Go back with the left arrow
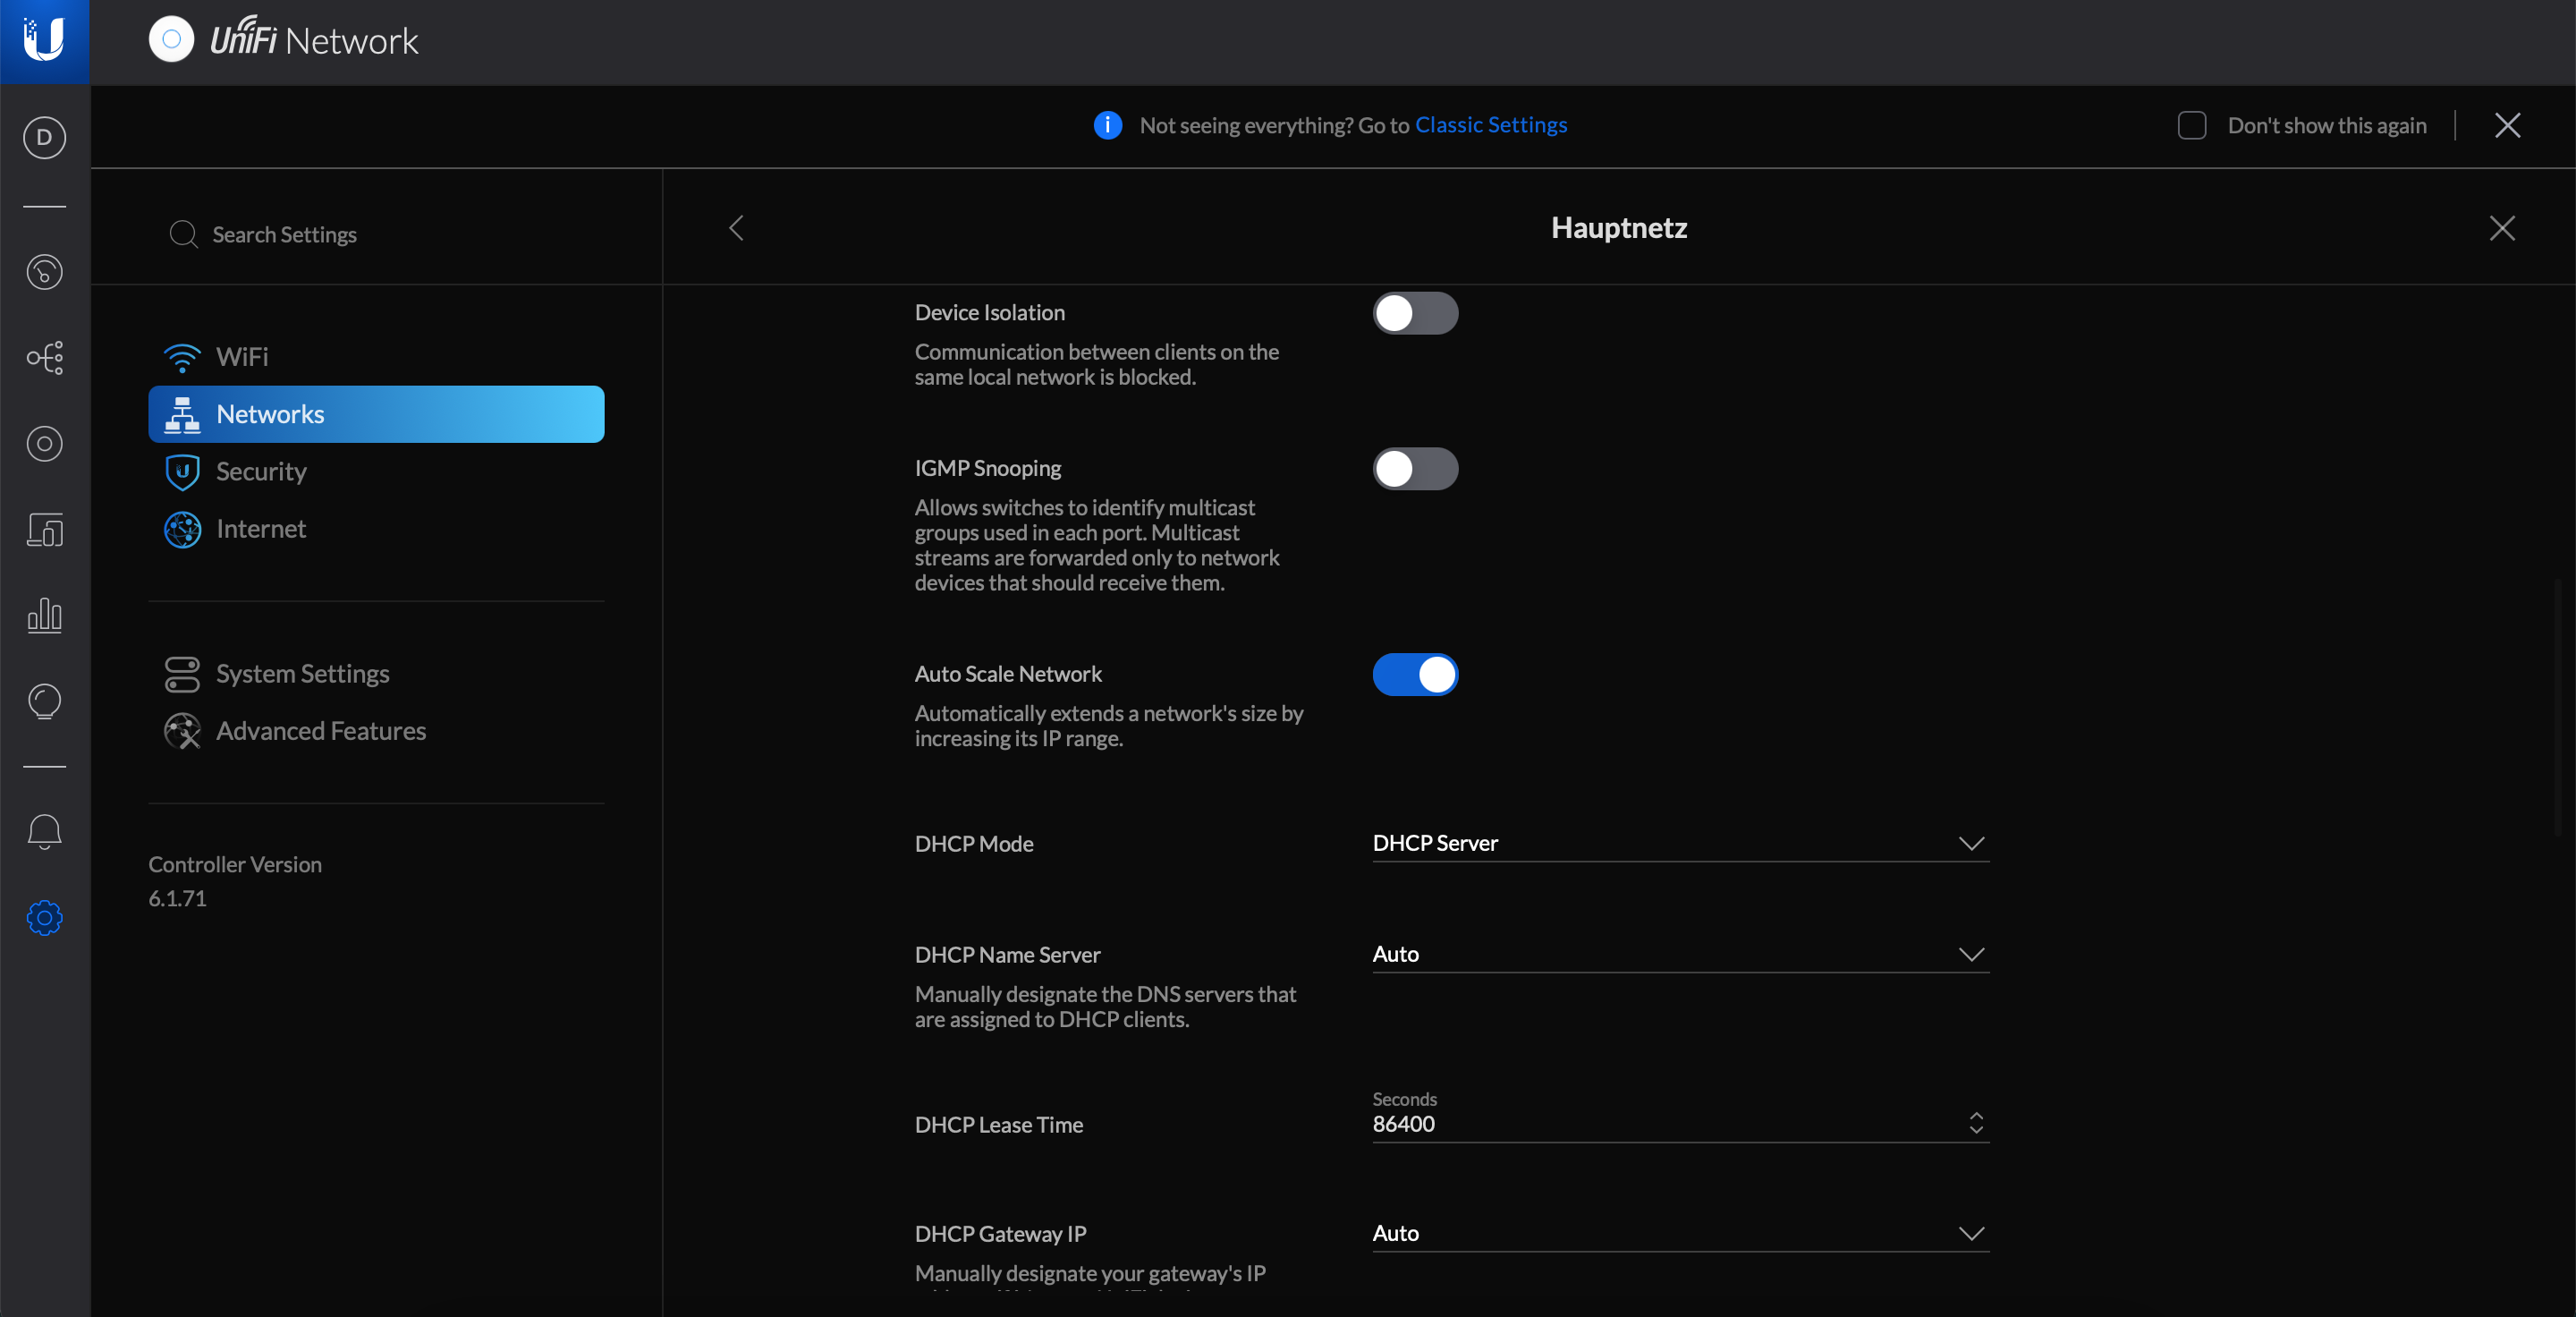Viewport: 2576px width, 1317px height. point(736,228)
